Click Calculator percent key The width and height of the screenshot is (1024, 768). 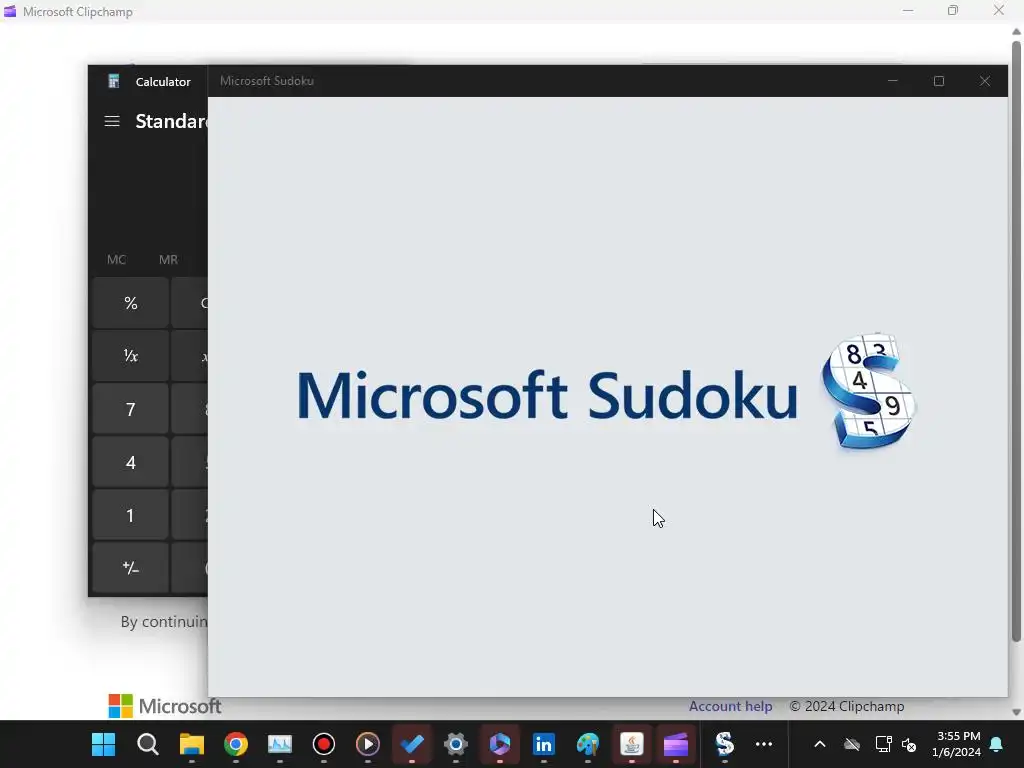[131, 303]
